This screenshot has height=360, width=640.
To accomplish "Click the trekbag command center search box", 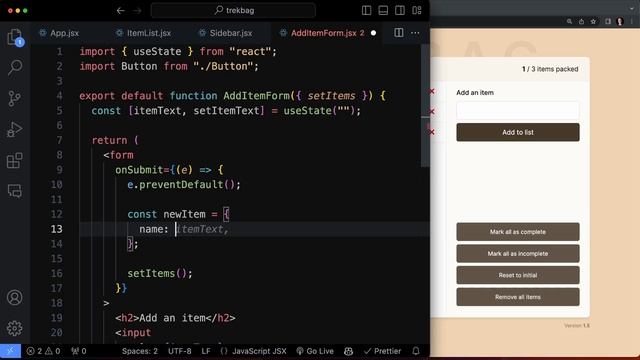I will click(x=233, y=10).
